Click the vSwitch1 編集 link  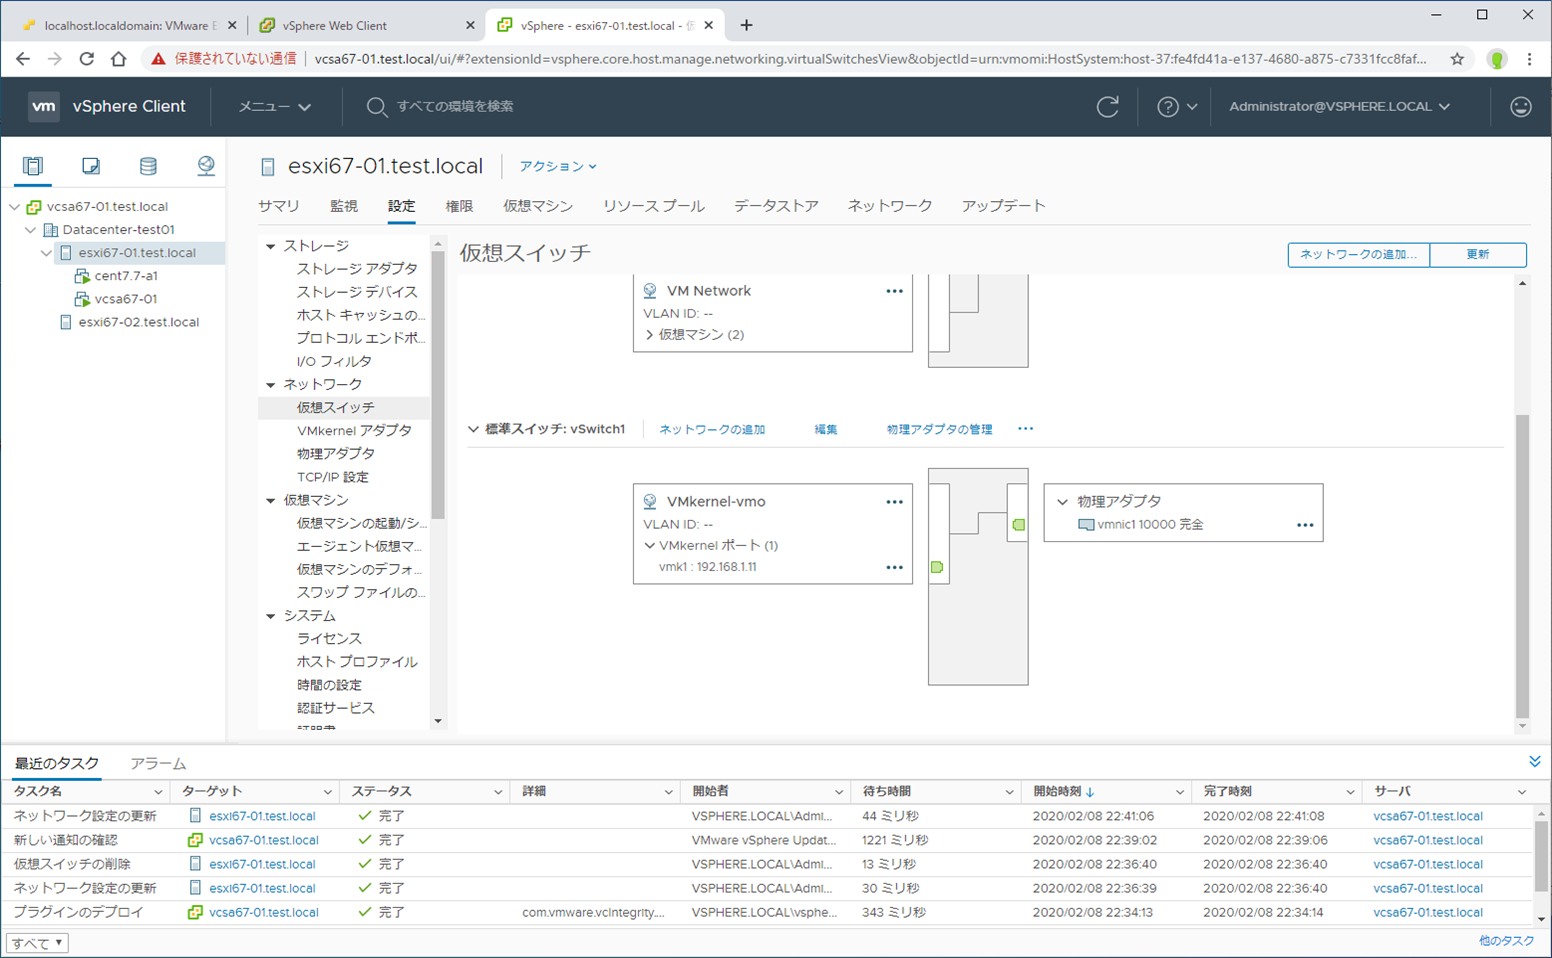pyautogui.click(x=826, y=429)
